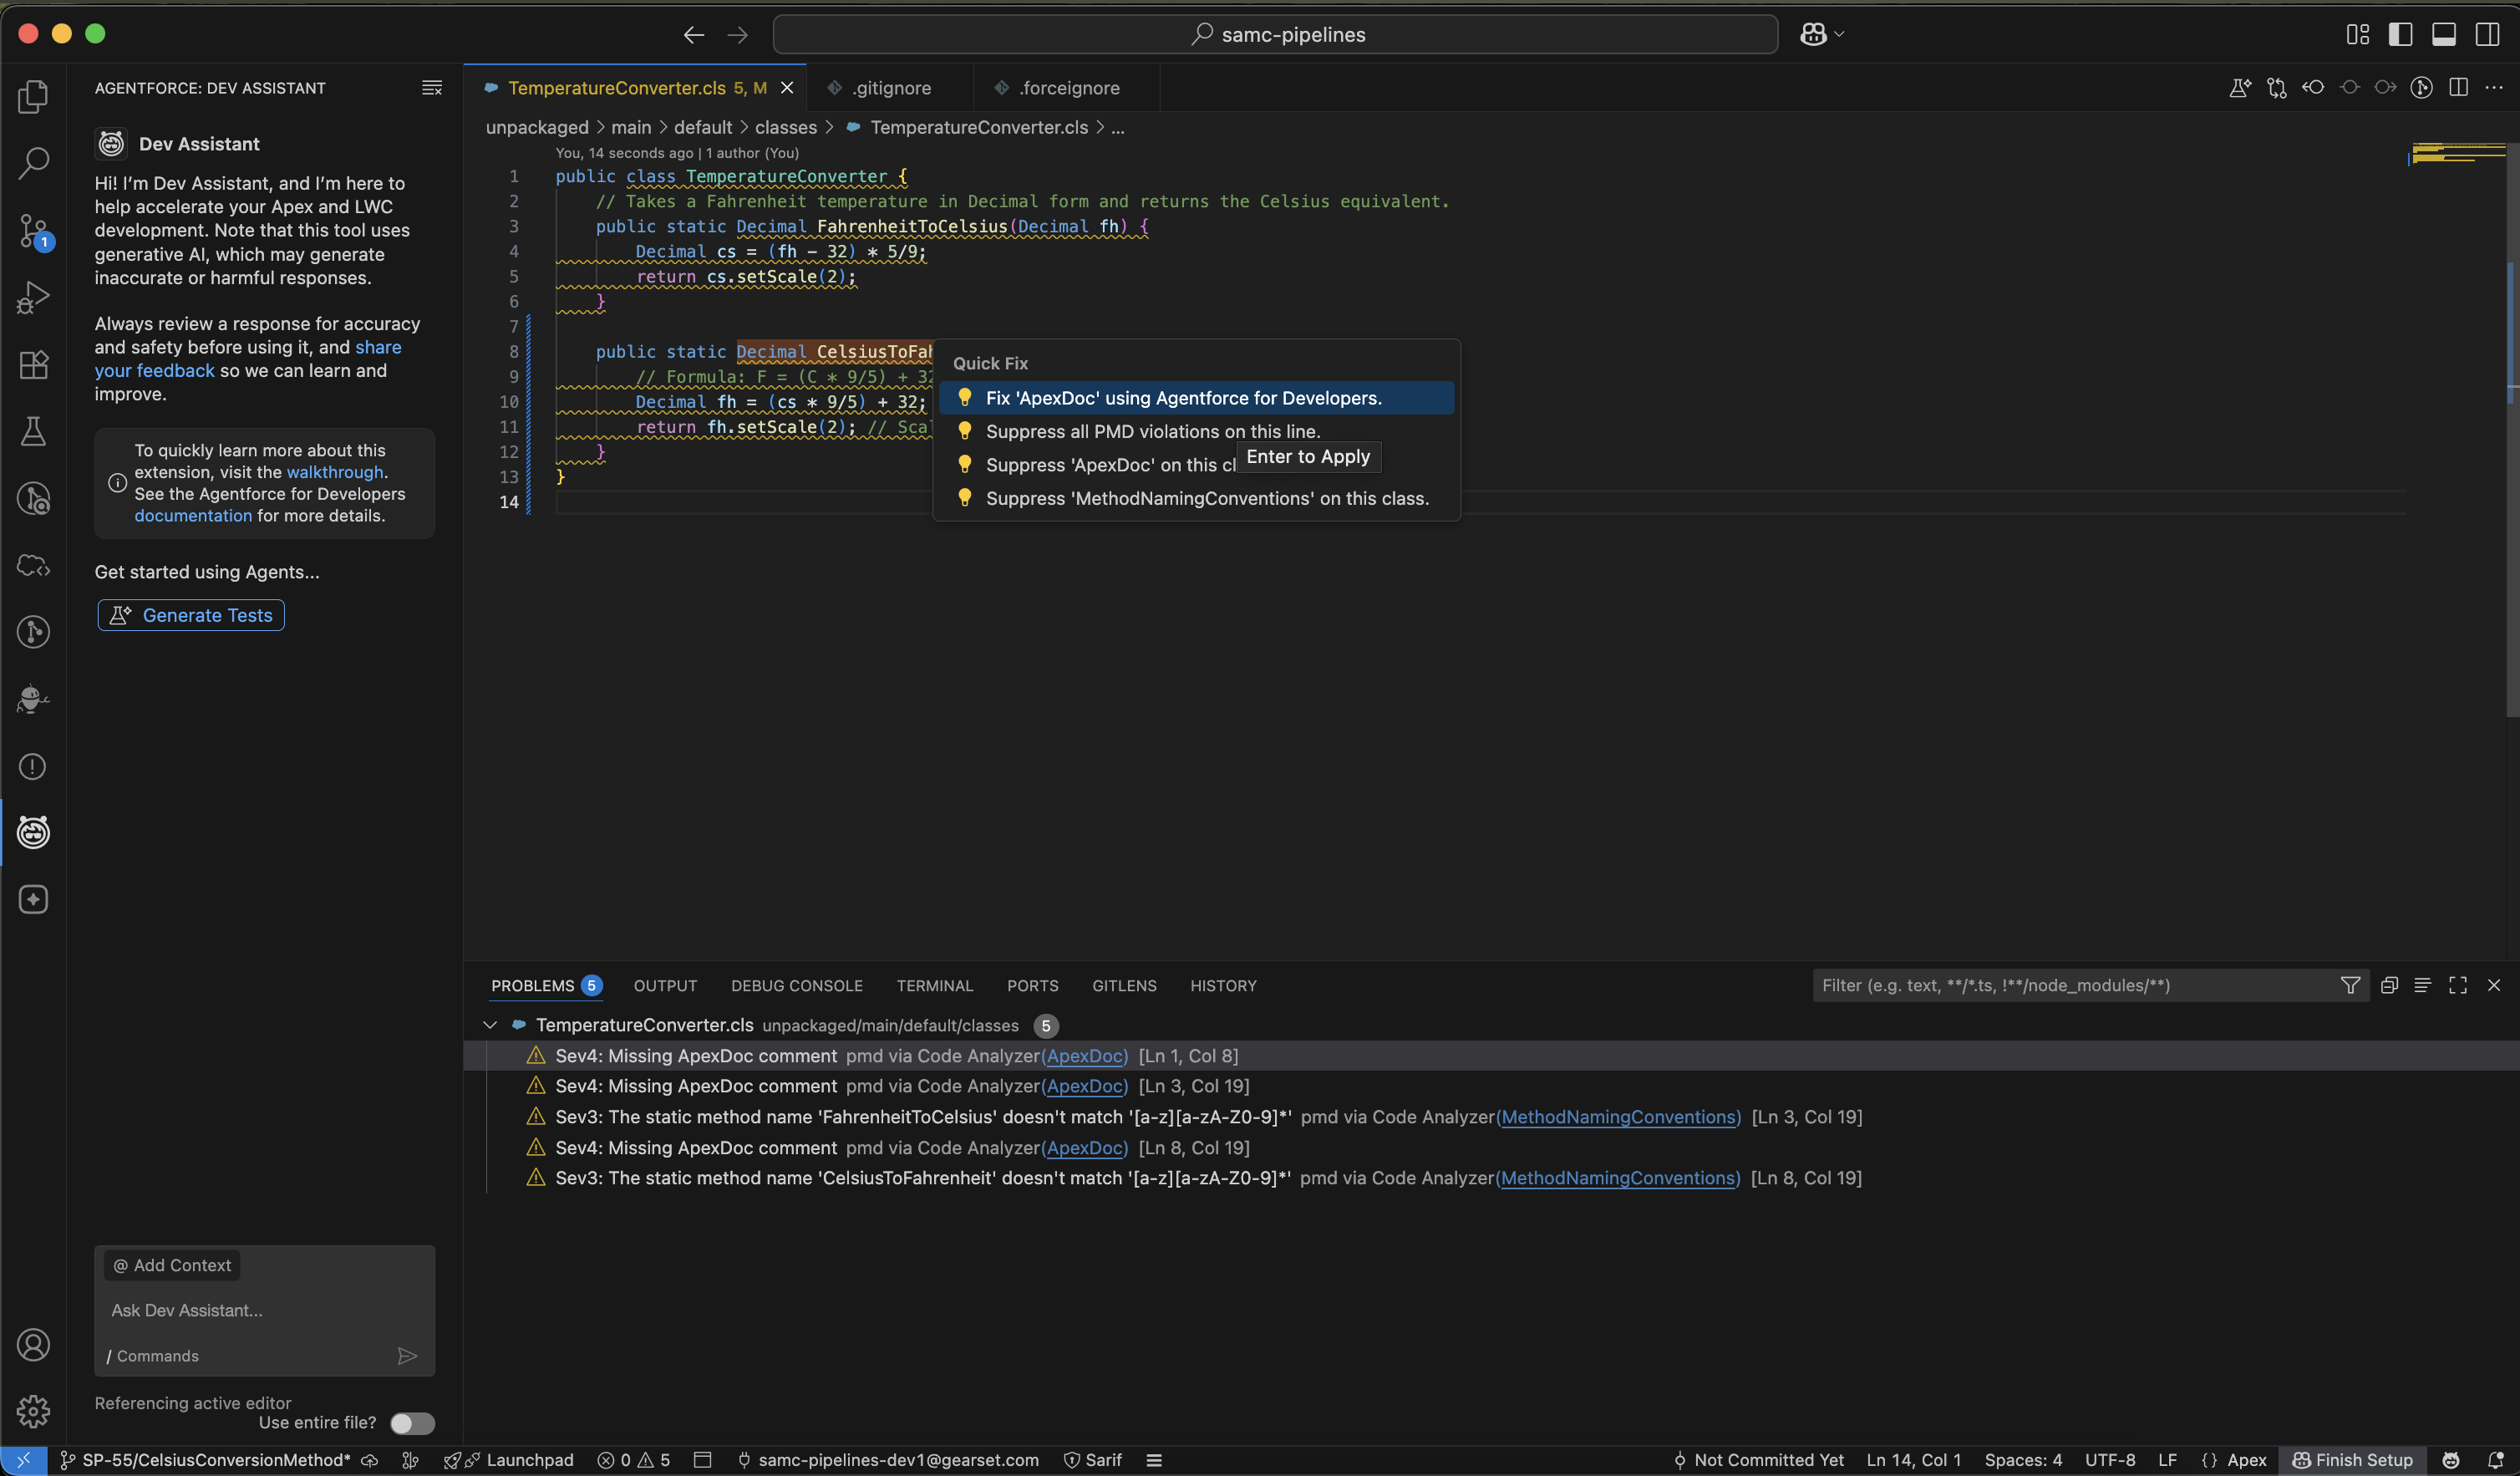Open the walkthrough link
Viewport: 2520px width, 1476px height.
(x=335, y=472)
